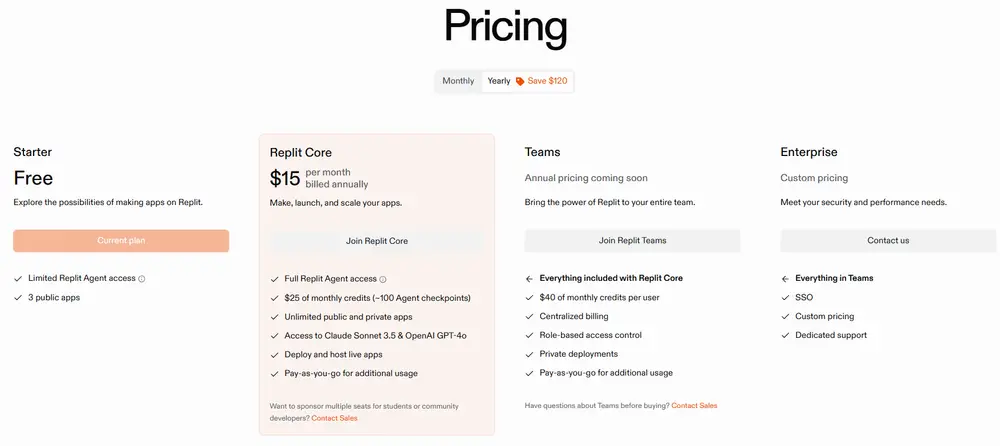Click checkmark beside Centralized billing
Screen dimensions: 1000x446
click(x=529, y=316)
